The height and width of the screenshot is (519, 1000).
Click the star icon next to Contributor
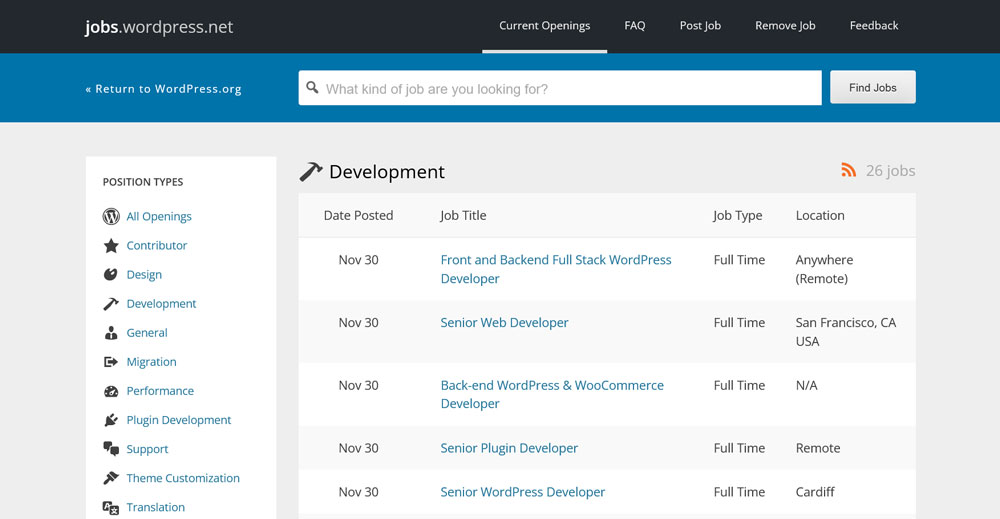click(111, 245)
